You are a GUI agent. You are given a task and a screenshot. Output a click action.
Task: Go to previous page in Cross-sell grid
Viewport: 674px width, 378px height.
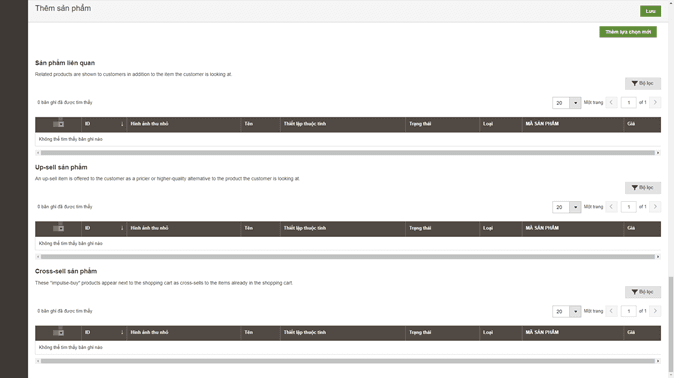[611, 311]
